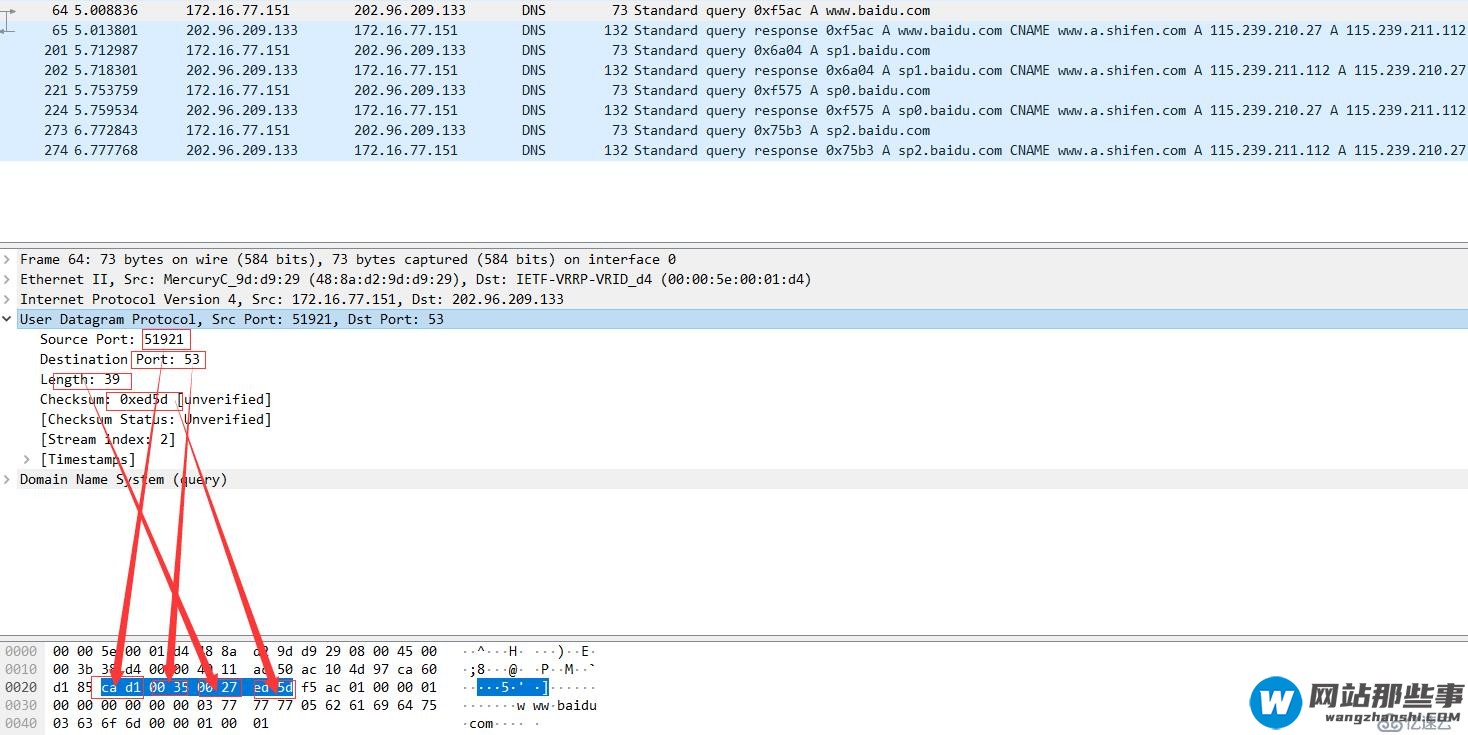Screen dimensions: 1468x735
Task: Select packet 65 response at 5.013801
Action: pos(734,30)
